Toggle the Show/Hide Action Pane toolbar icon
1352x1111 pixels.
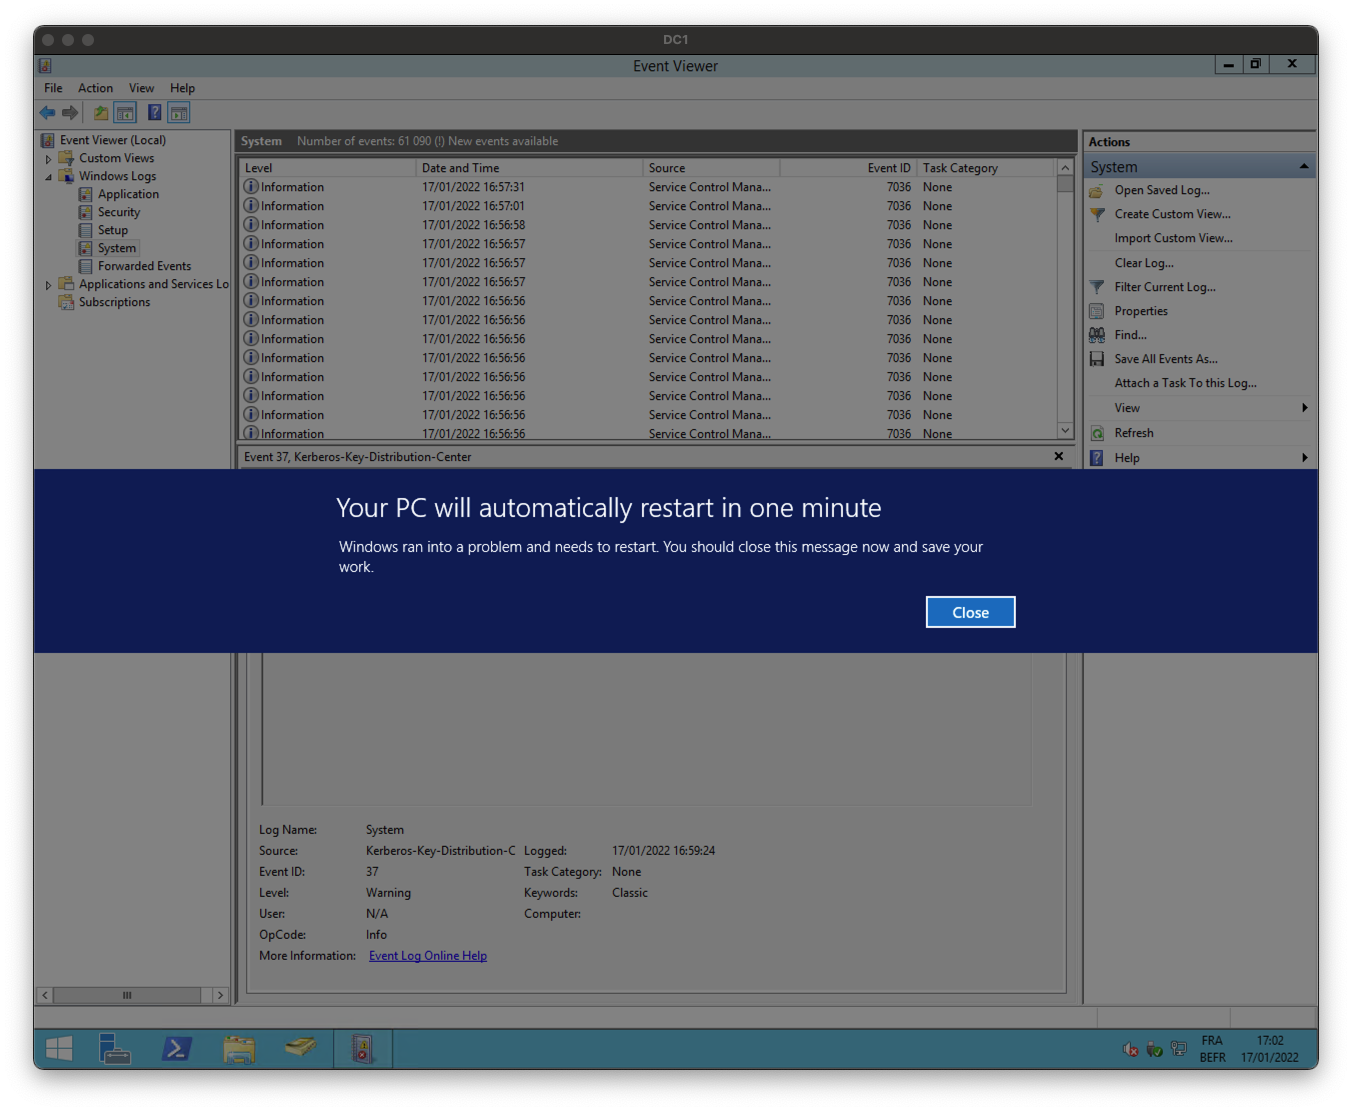click(x=179, y=113)
